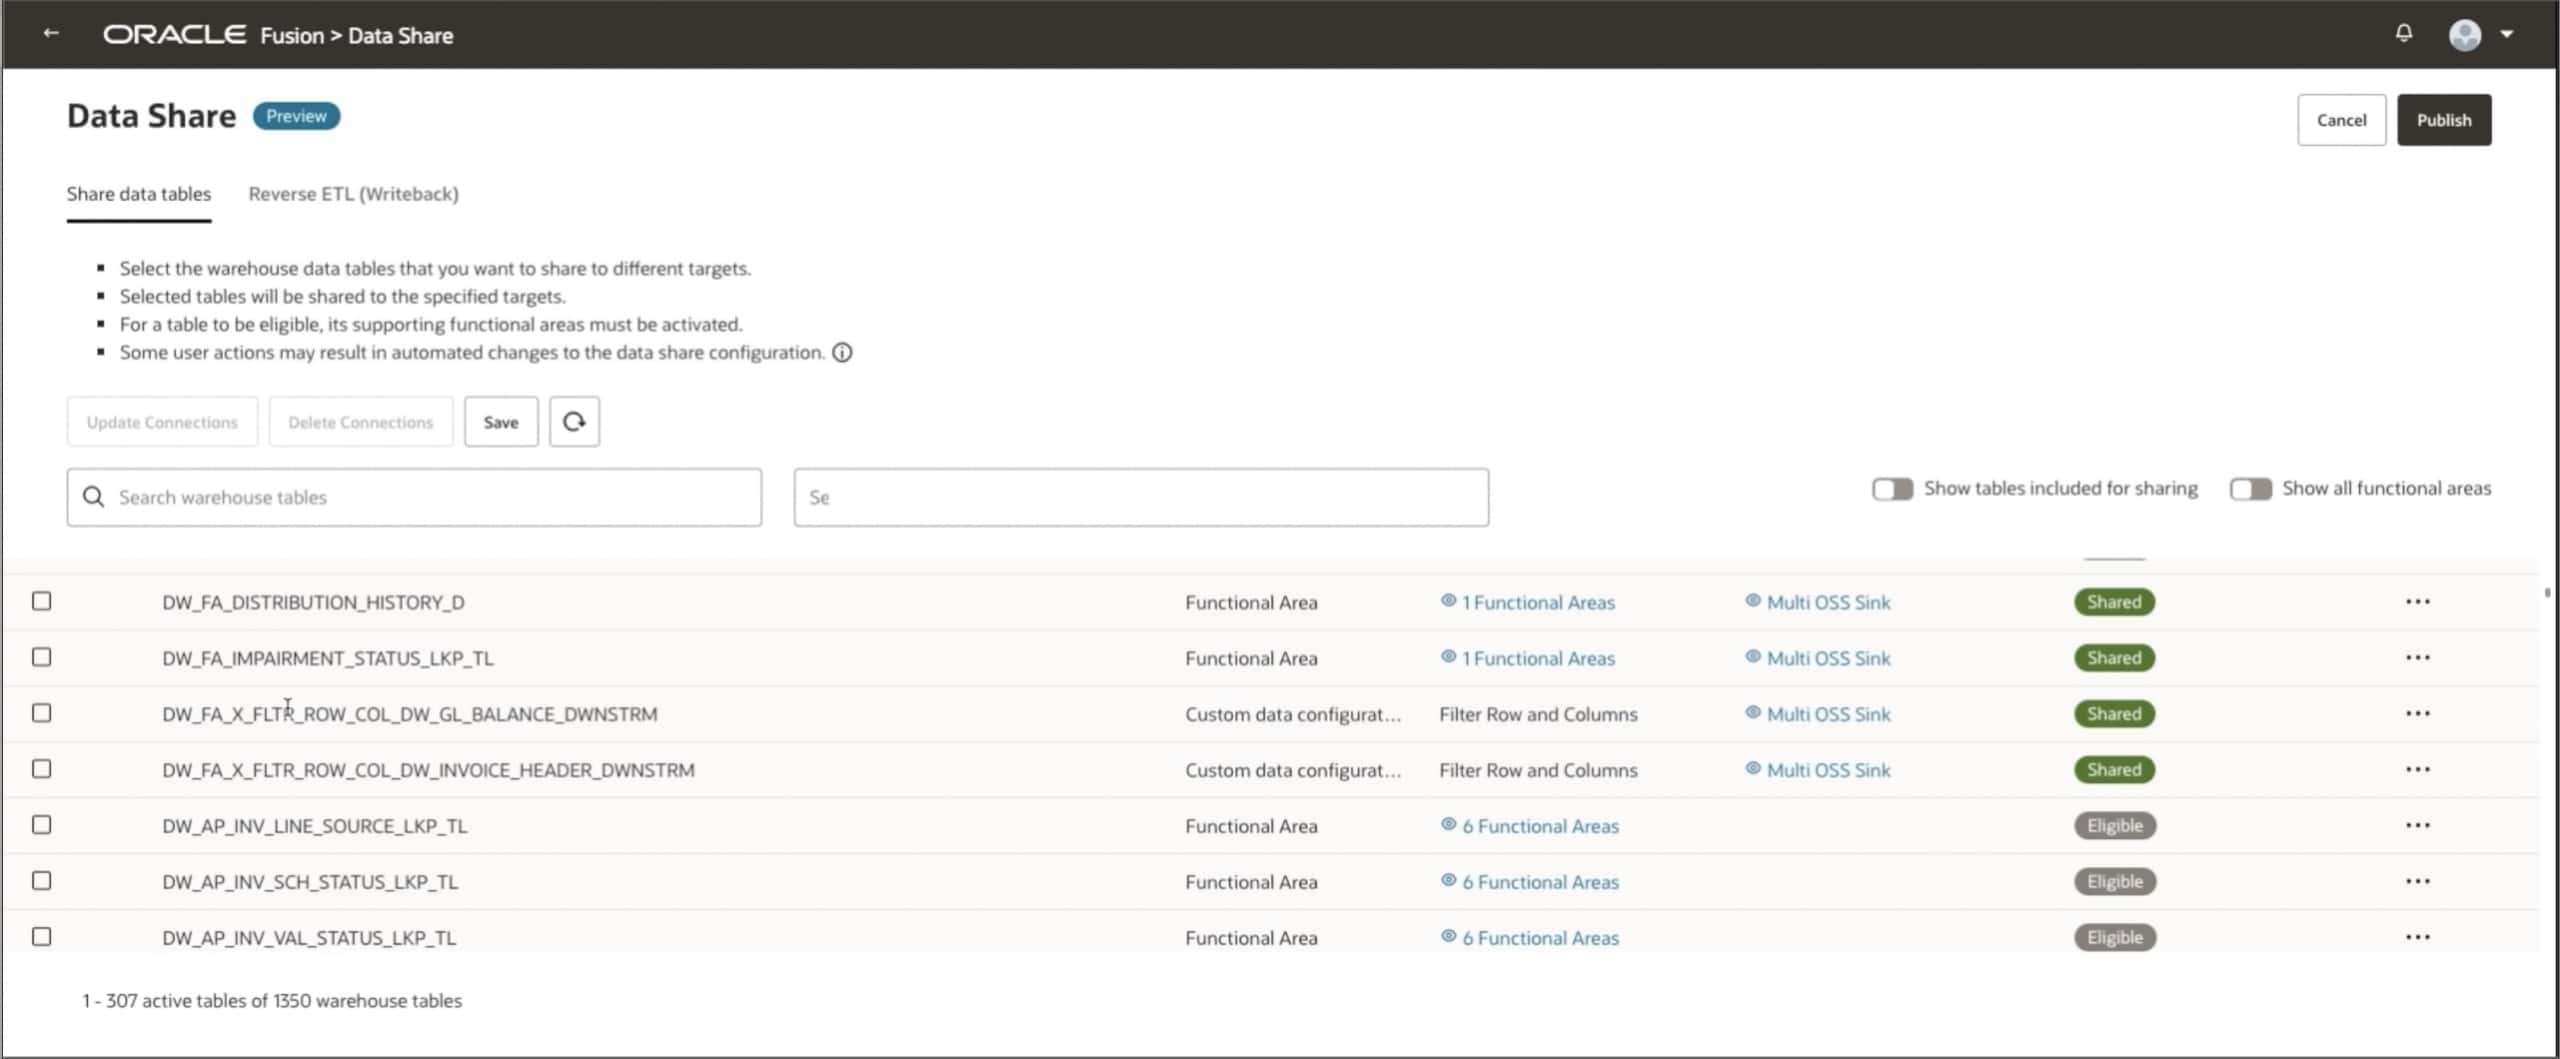Click search magnifier icon in warehouse tables field
This screenshot has width=2560, height=1059.
point(94,497)
